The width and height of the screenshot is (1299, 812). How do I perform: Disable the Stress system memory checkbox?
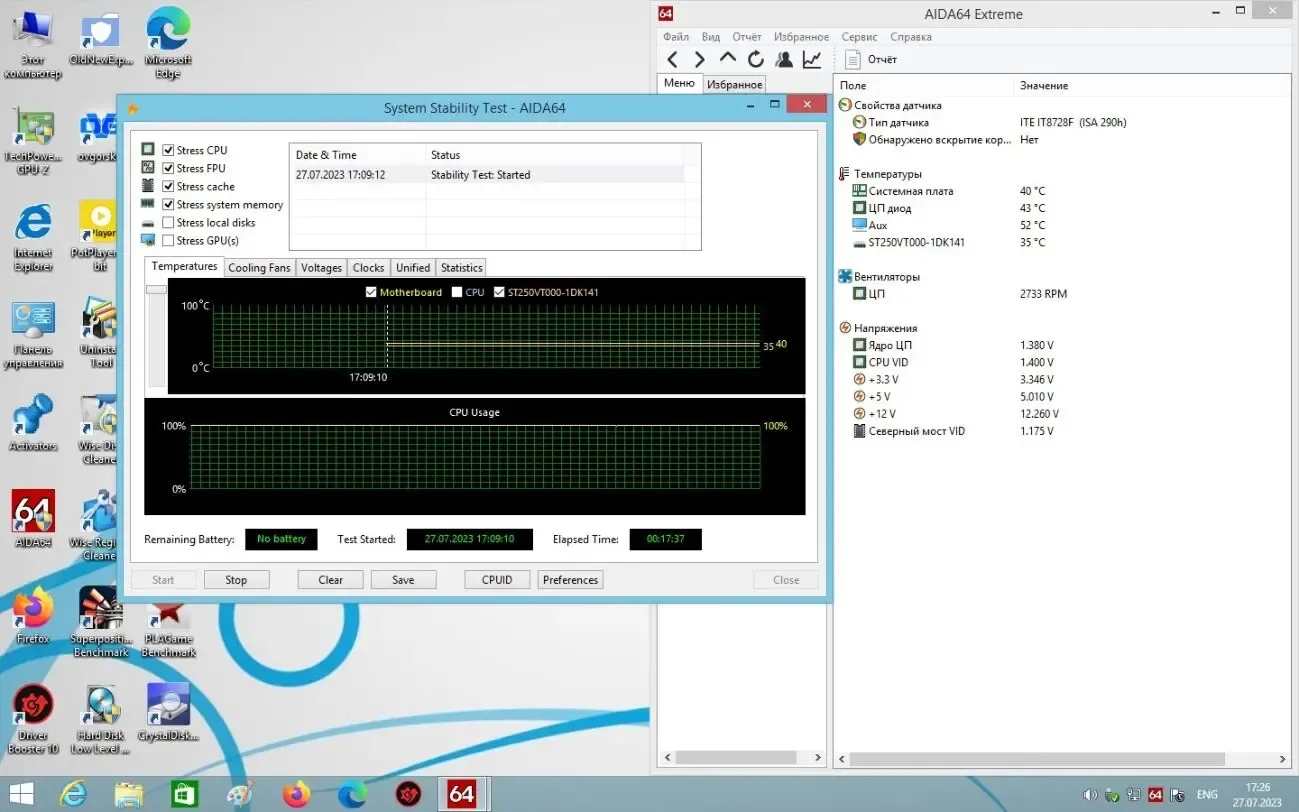point(168,204)
